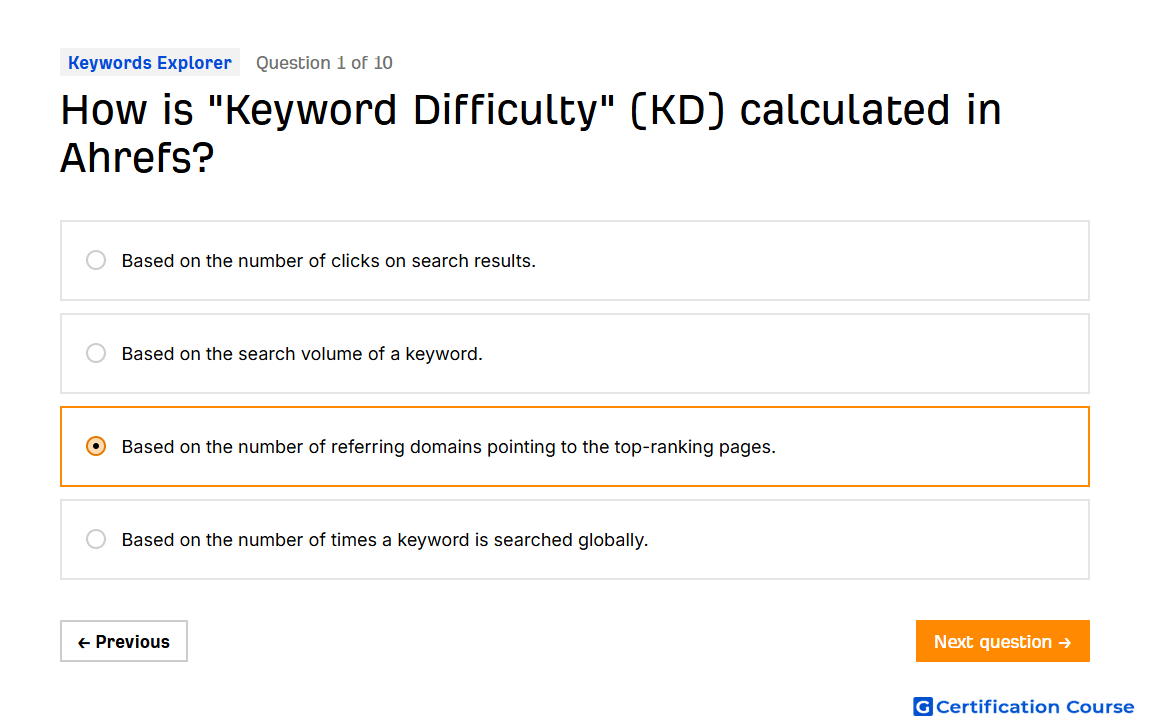The height and width of the screenshot is (726, 1150).
Task: Select the radio for clicks on search results
Action: 96,260
